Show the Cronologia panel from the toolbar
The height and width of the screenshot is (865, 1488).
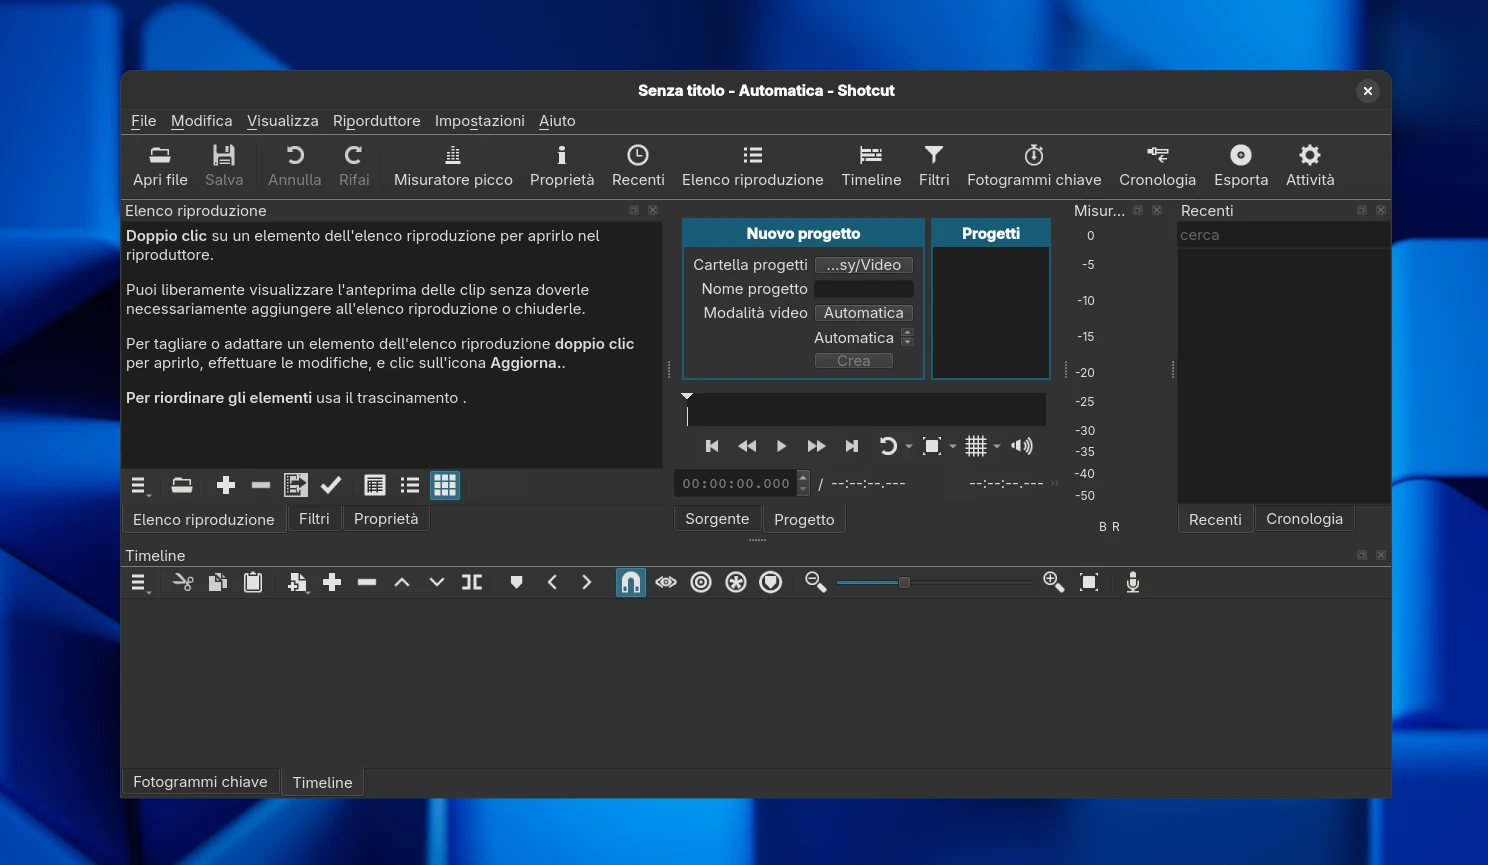point(1157,165)
